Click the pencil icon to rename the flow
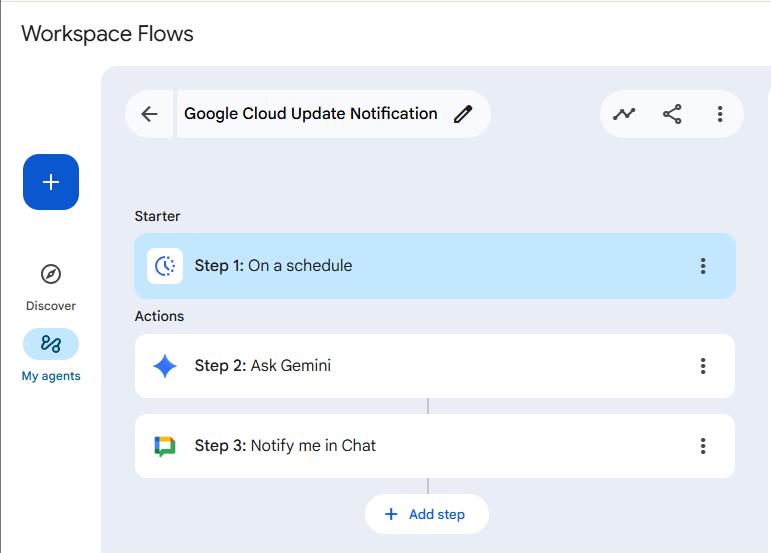 click(x=462, y=114)
